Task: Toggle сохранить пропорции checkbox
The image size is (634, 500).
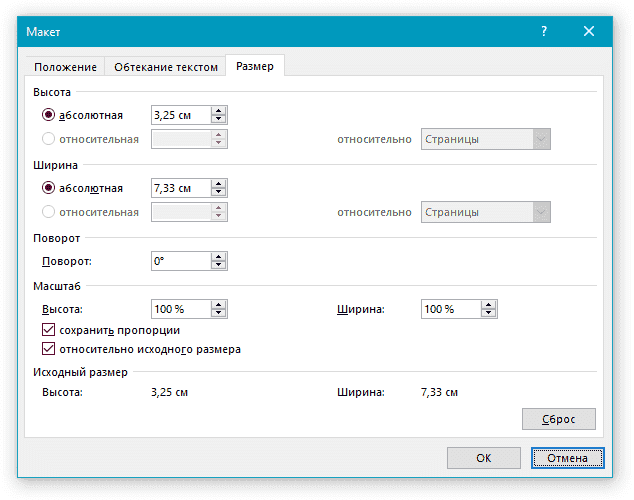Action: [48, 330]
